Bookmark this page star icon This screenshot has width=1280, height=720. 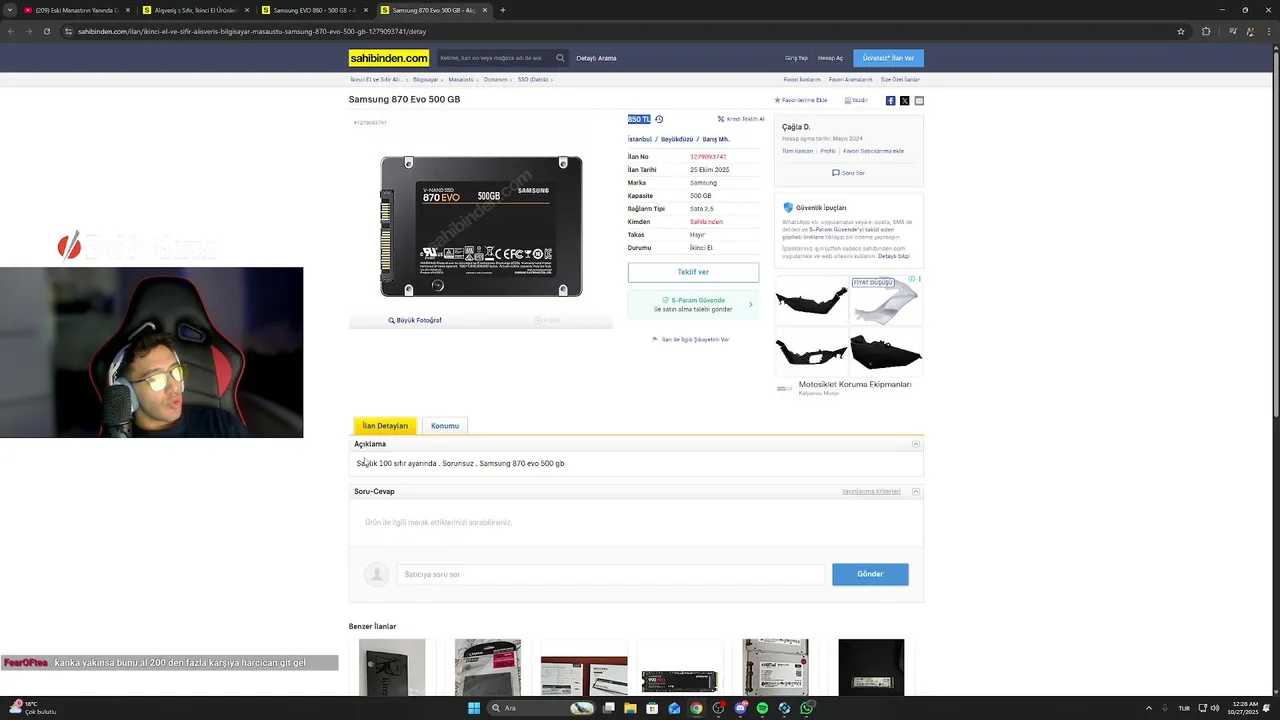coord(1181,31)
